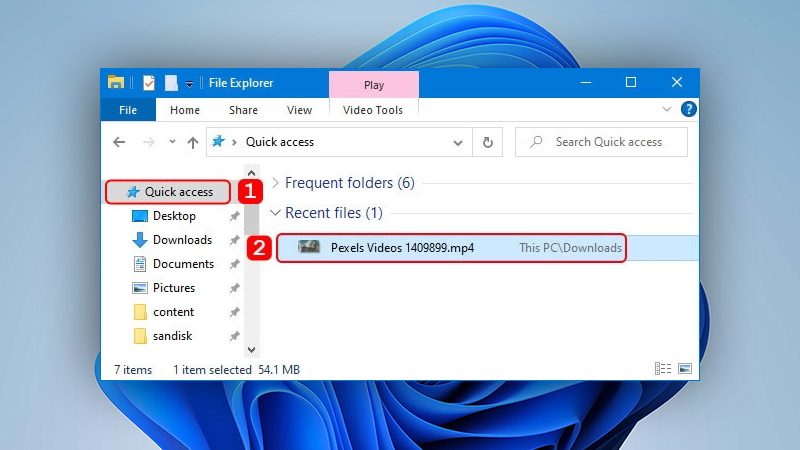Click the pin icon next to Downloads
The height and width of the screenshot is (450, 800).
(234, 240)
